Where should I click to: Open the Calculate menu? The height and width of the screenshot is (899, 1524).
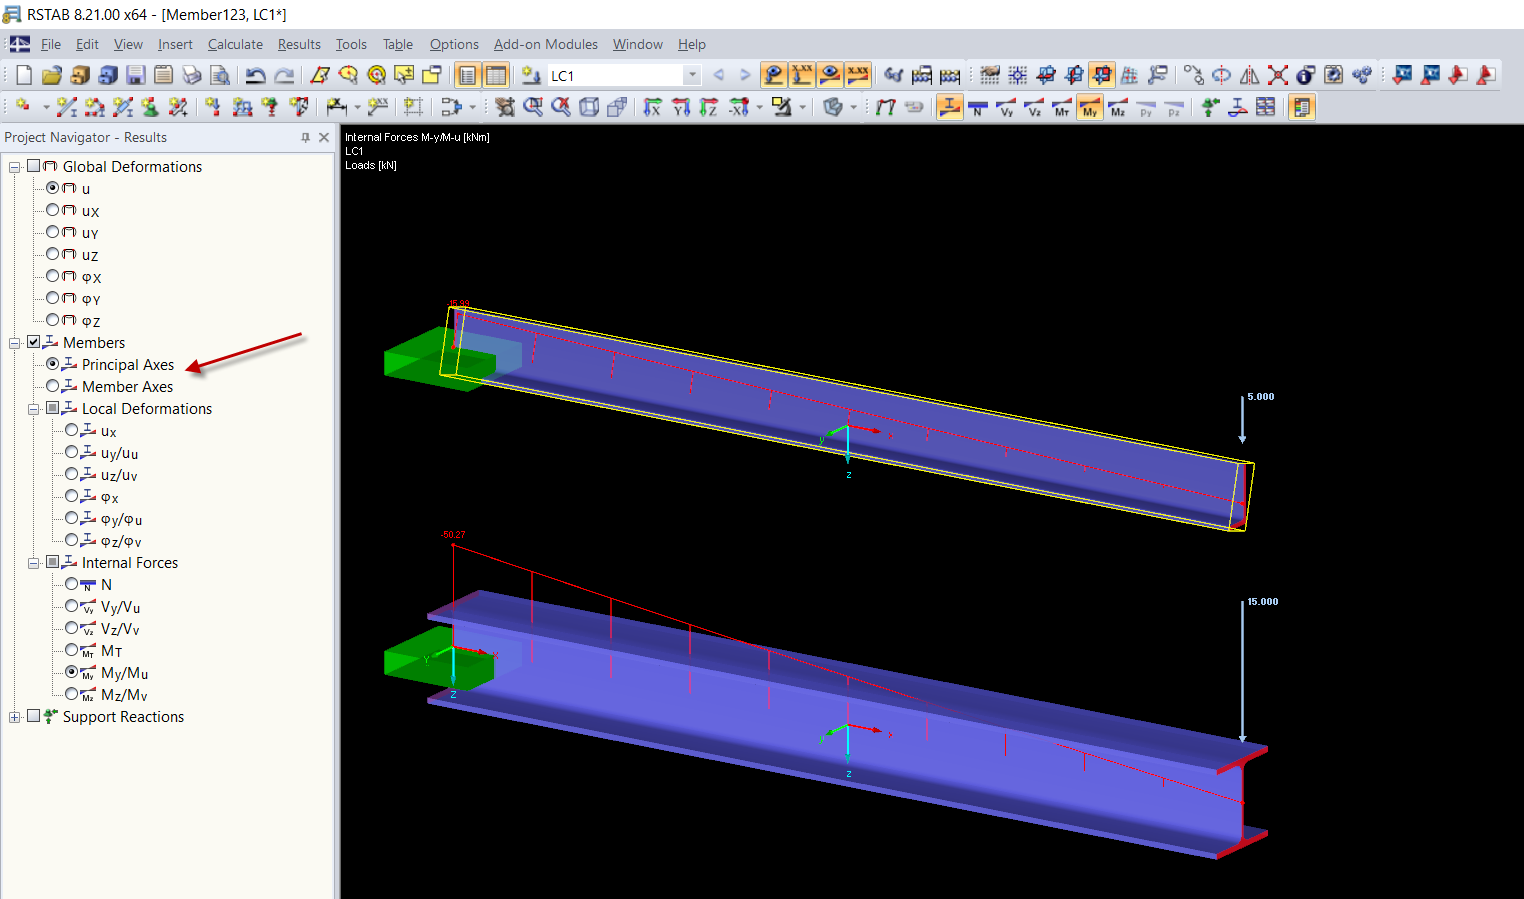pyautogui.click(x=235, y=44)
